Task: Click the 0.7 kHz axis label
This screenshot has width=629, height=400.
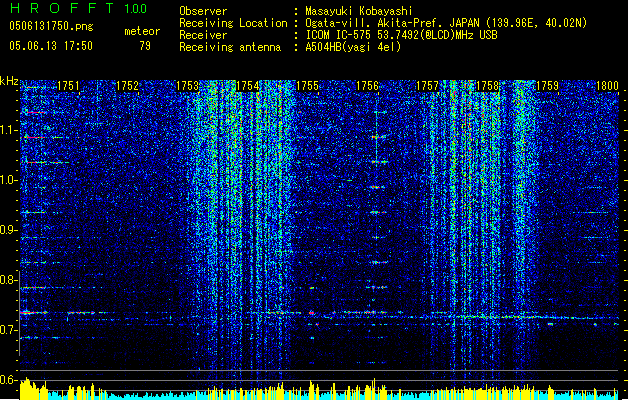Action: tap(9, 330)
